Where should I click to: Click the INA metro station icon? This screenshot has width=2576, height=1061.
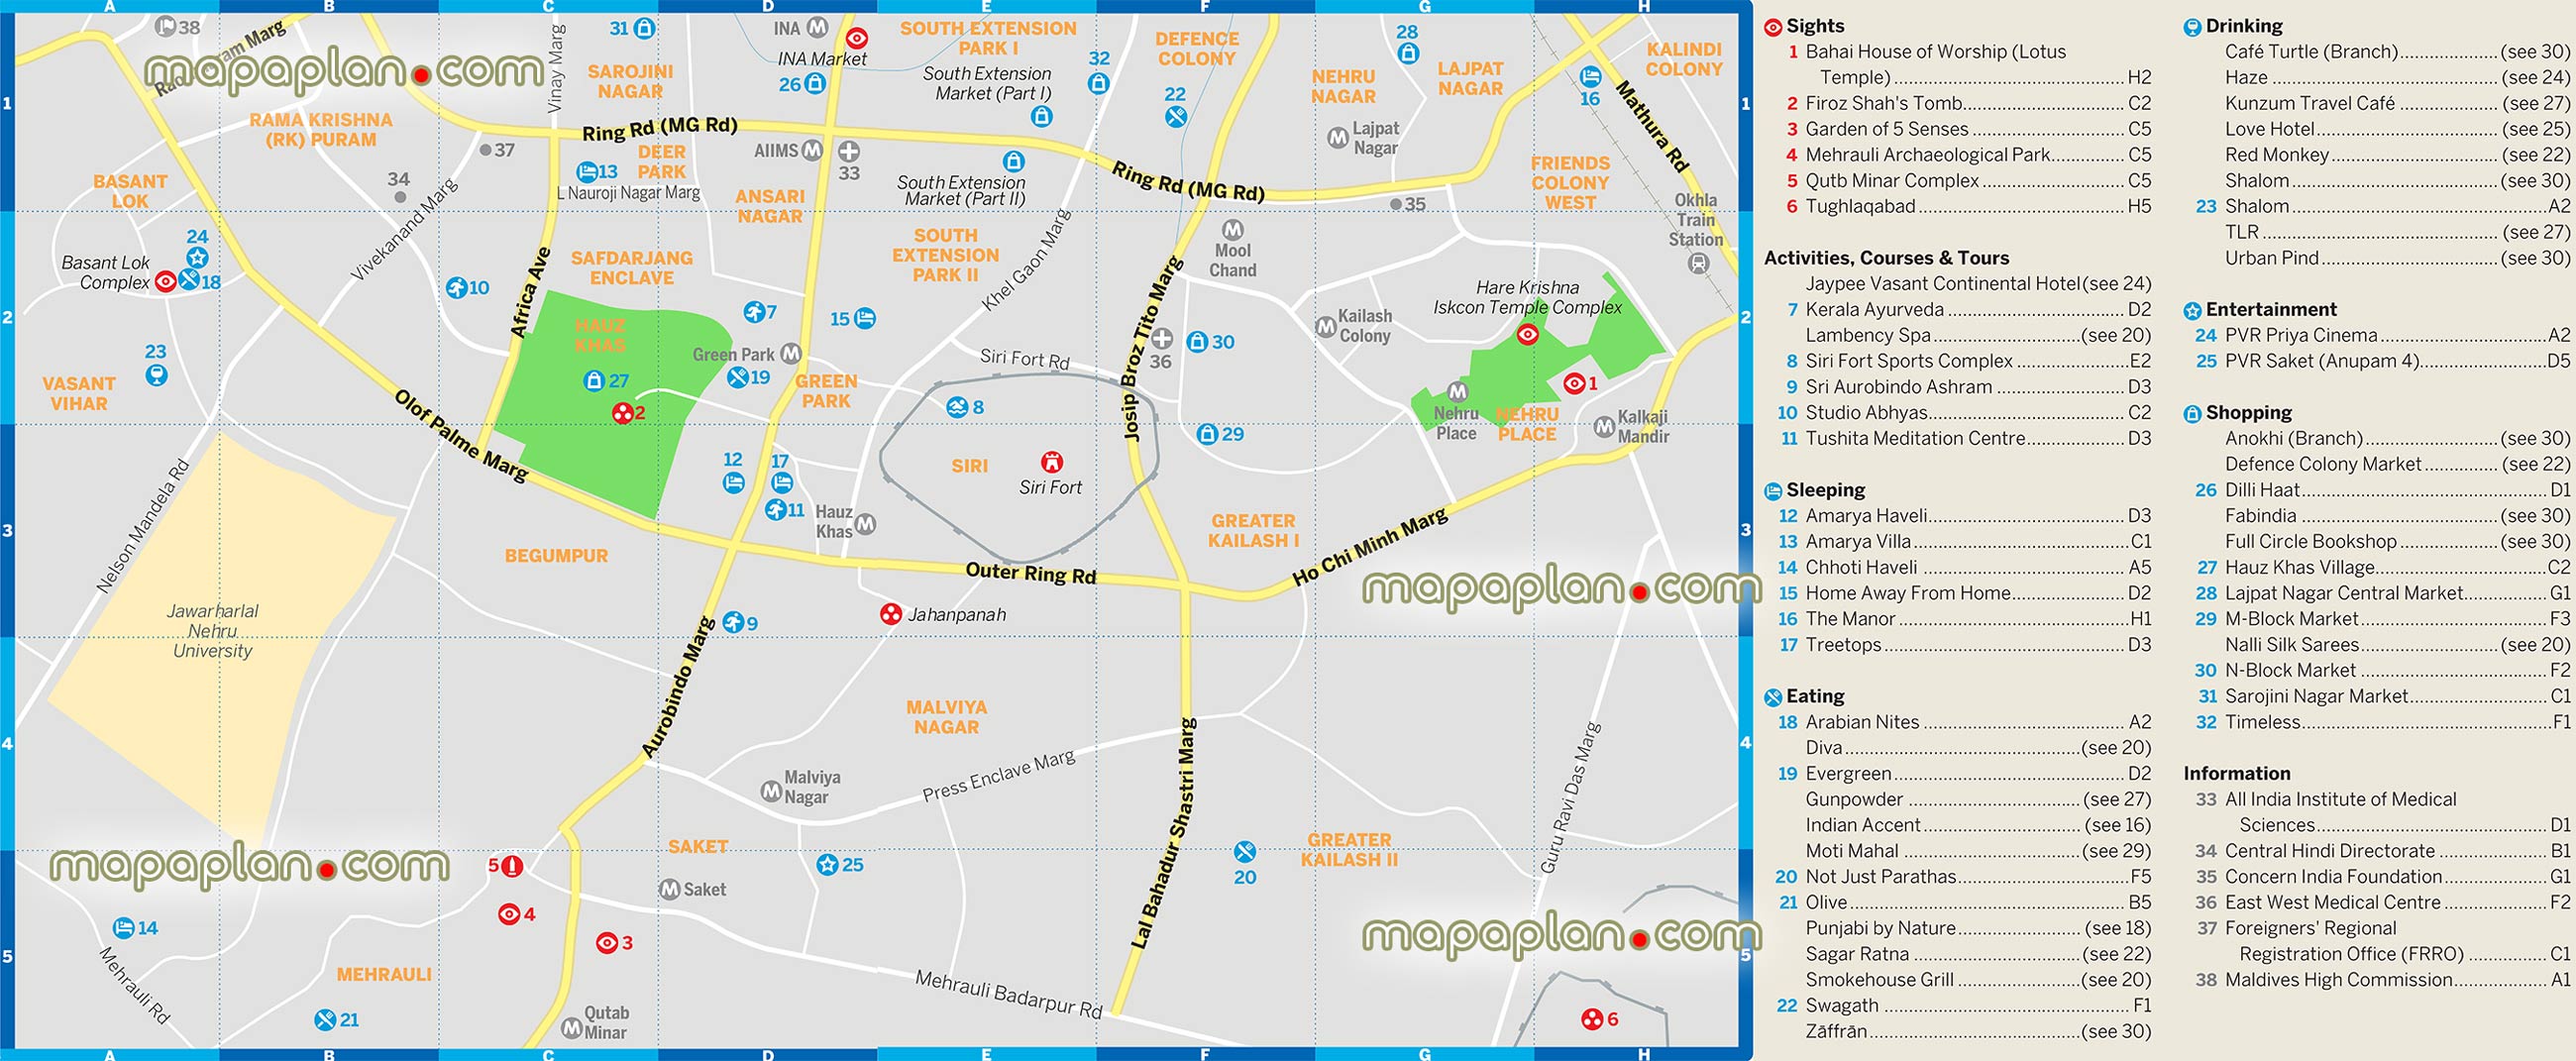(x=817, y=27)
